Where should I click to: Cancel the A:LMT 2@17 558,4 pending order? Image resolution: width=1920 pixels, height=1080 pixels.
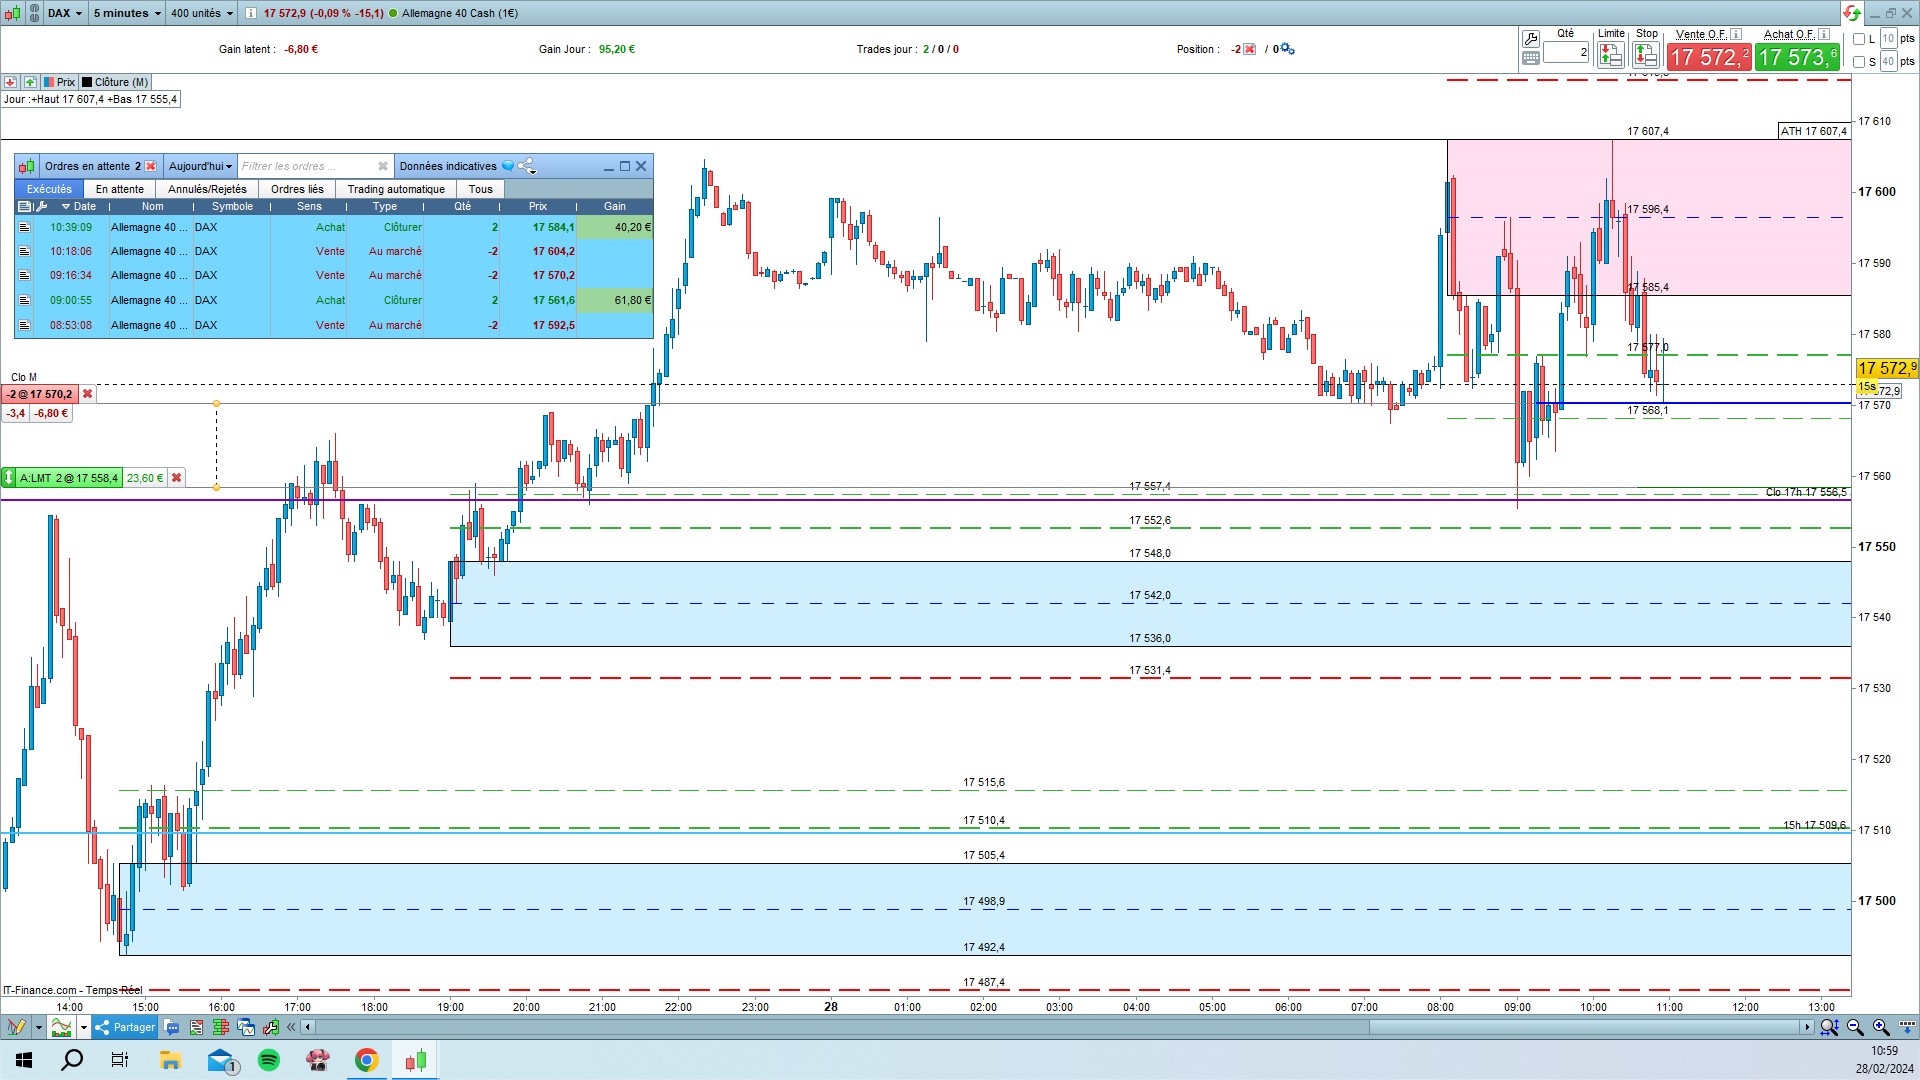(x=177, y=478)
